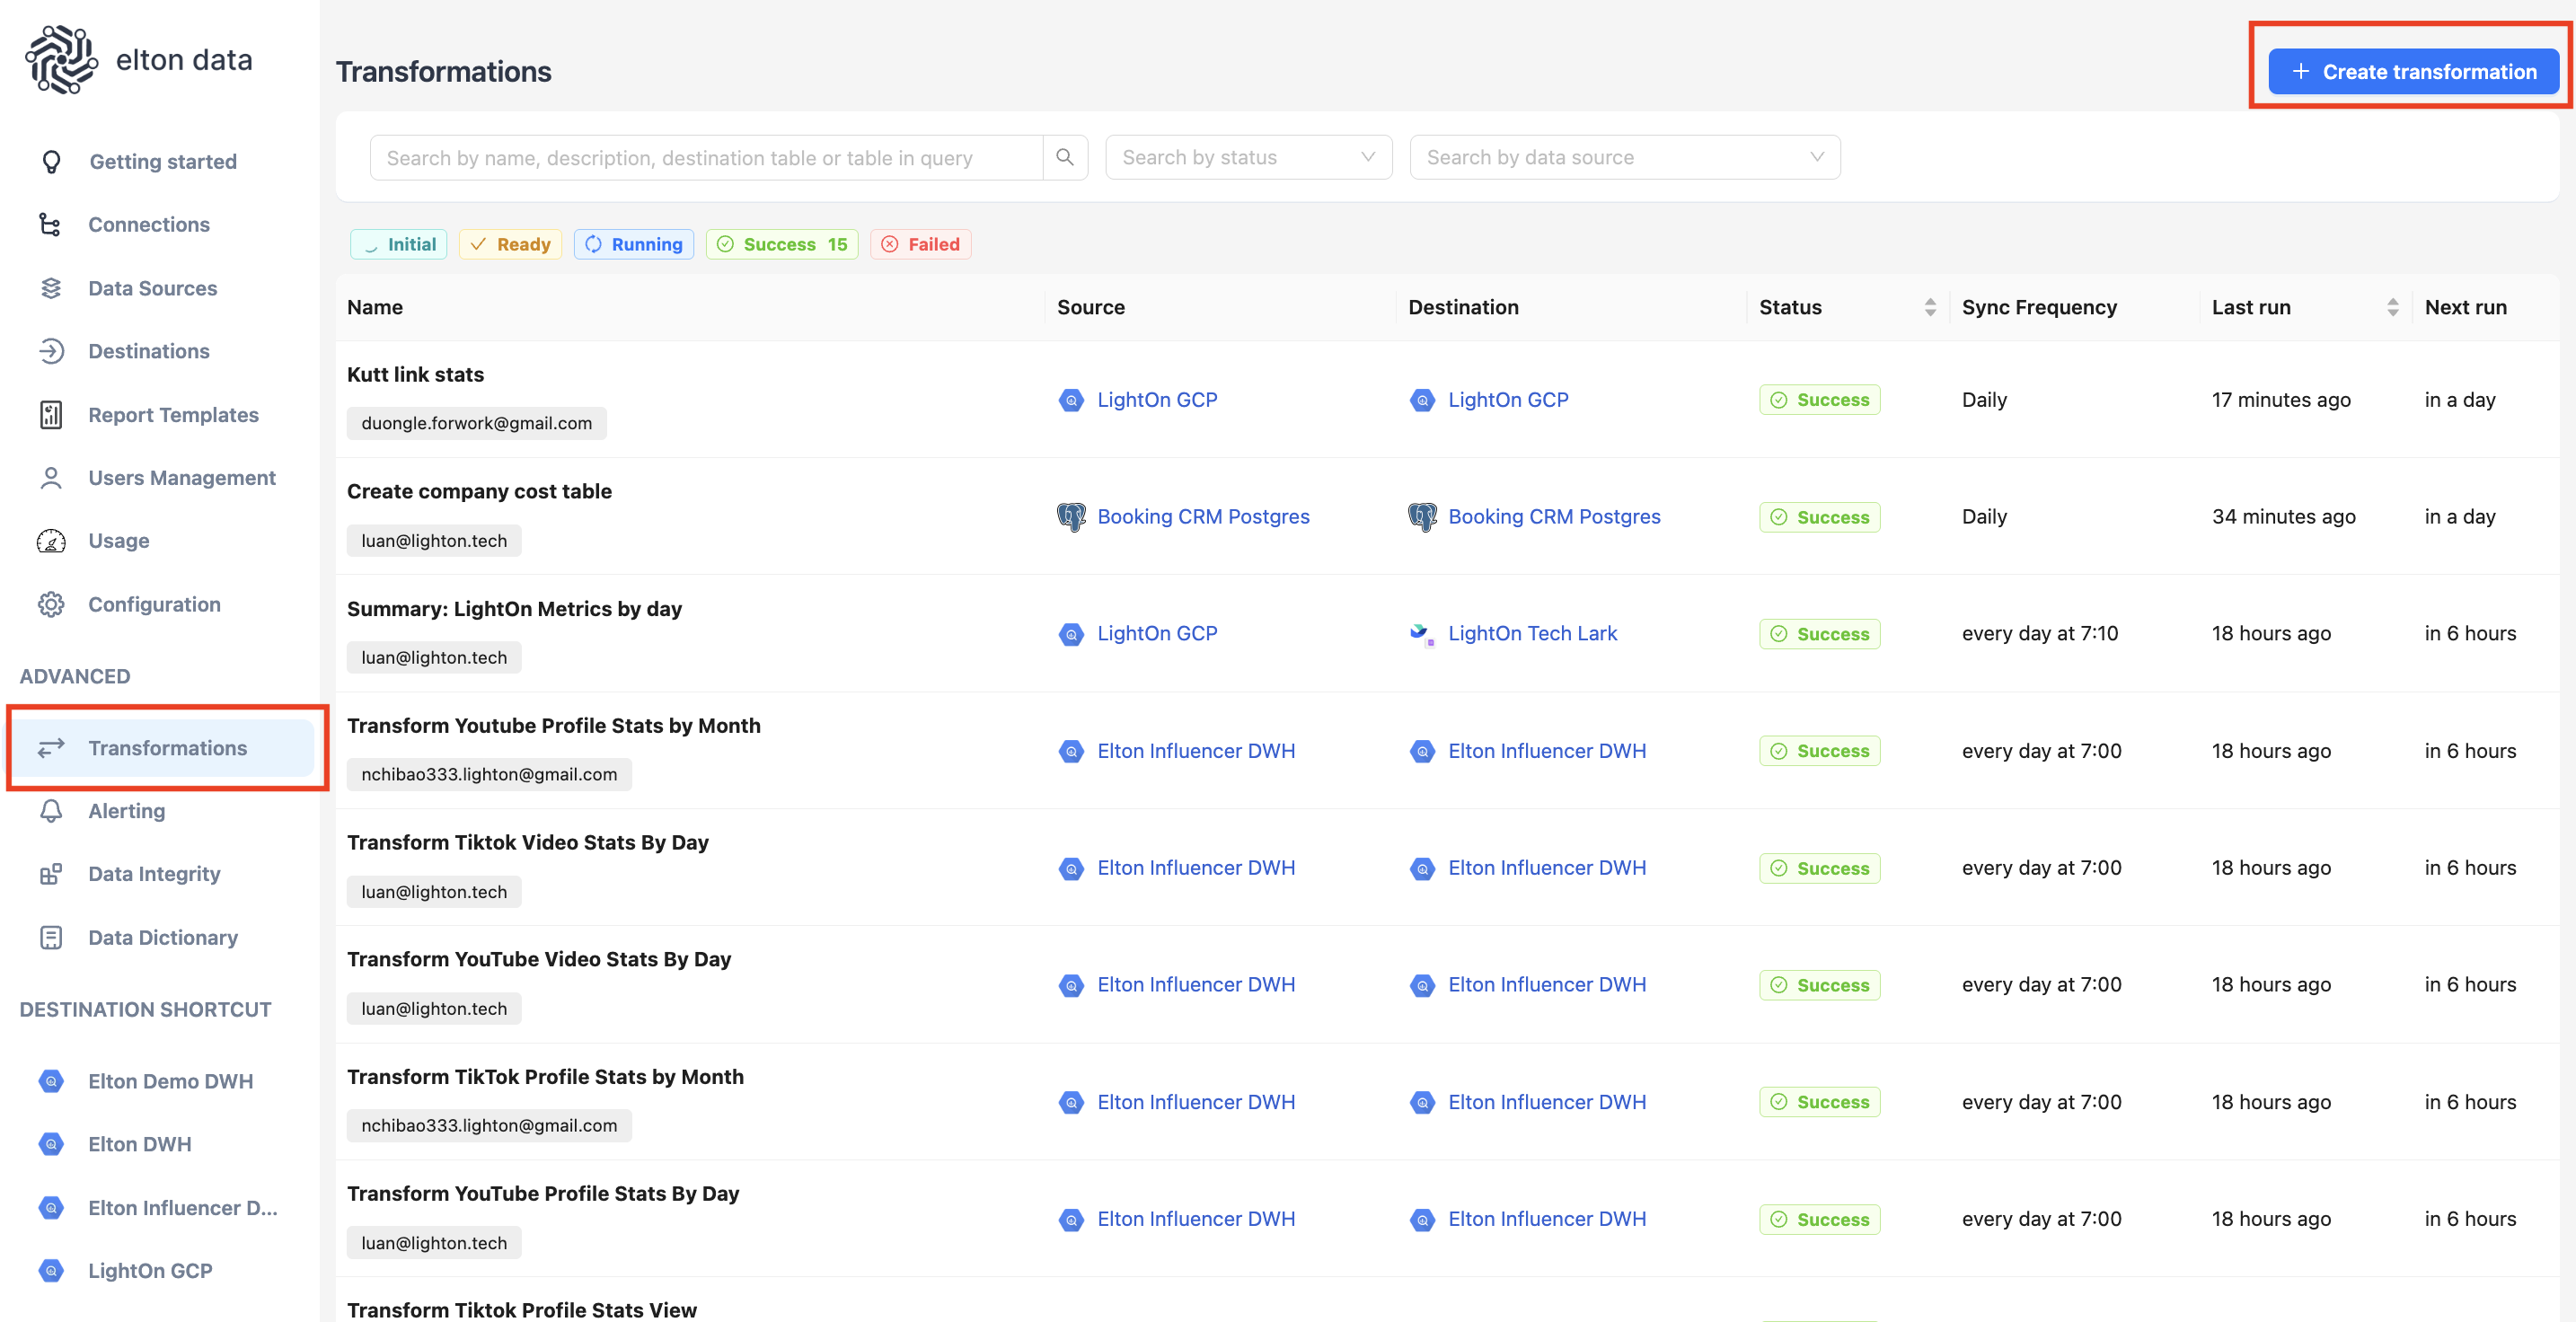2576x1322 pixels.
Task: Click LightOn GCP shortcut icon in sidebar
Action: 51,1271
